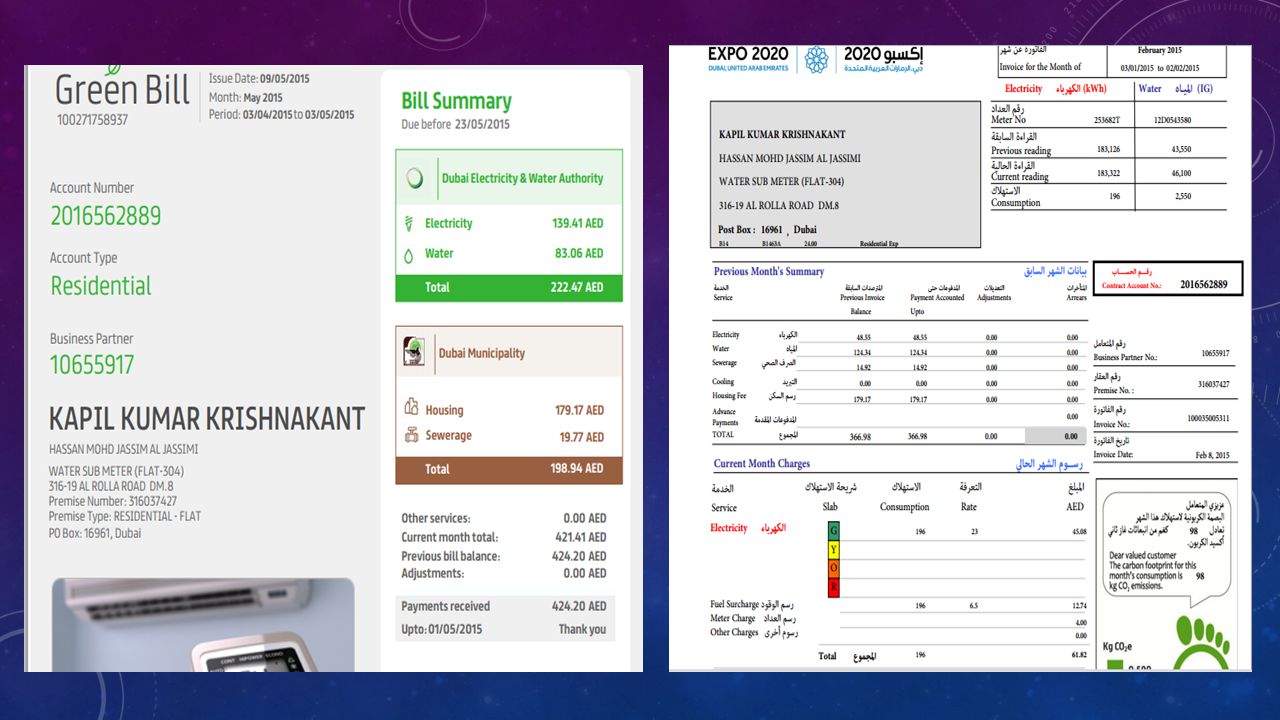Image resolution: width=1280 pixels, height=720 pixels.
Task: Click Period 03/04/2015 to 03/05/2015
Action: point(281,115)
